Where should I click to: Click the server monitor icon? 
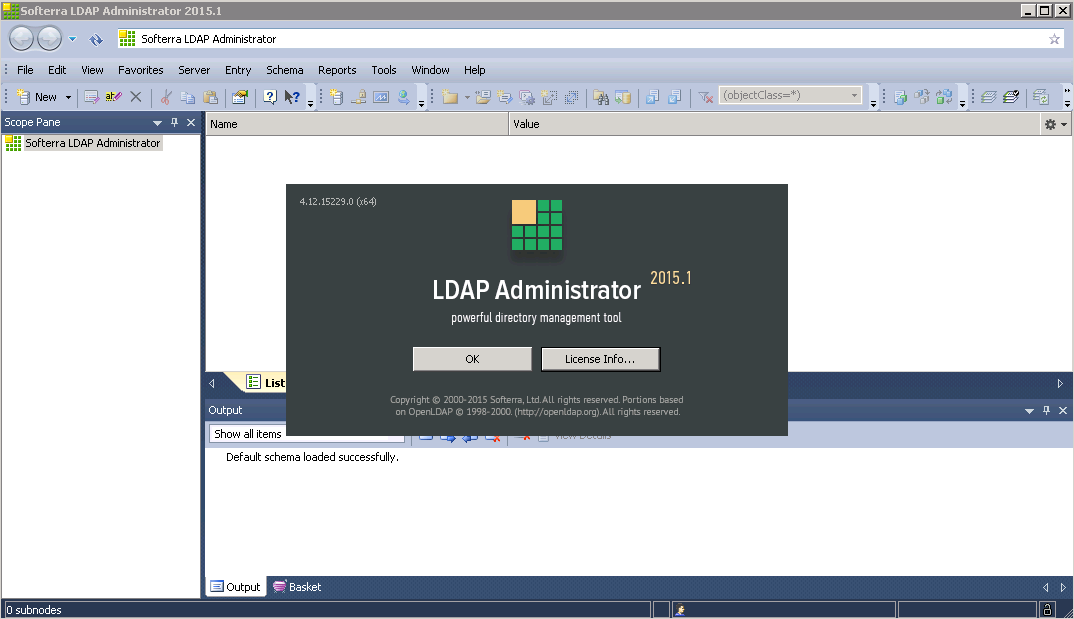point(381,97)
